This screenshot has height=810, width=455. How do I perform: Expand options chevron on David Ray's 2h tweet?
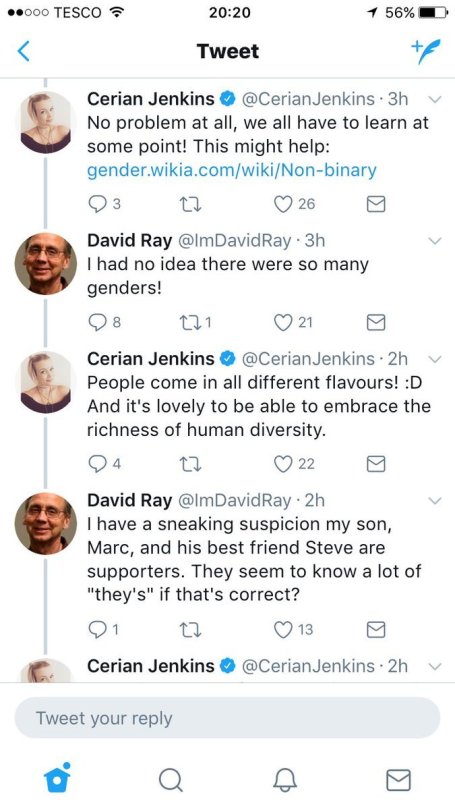435,501
